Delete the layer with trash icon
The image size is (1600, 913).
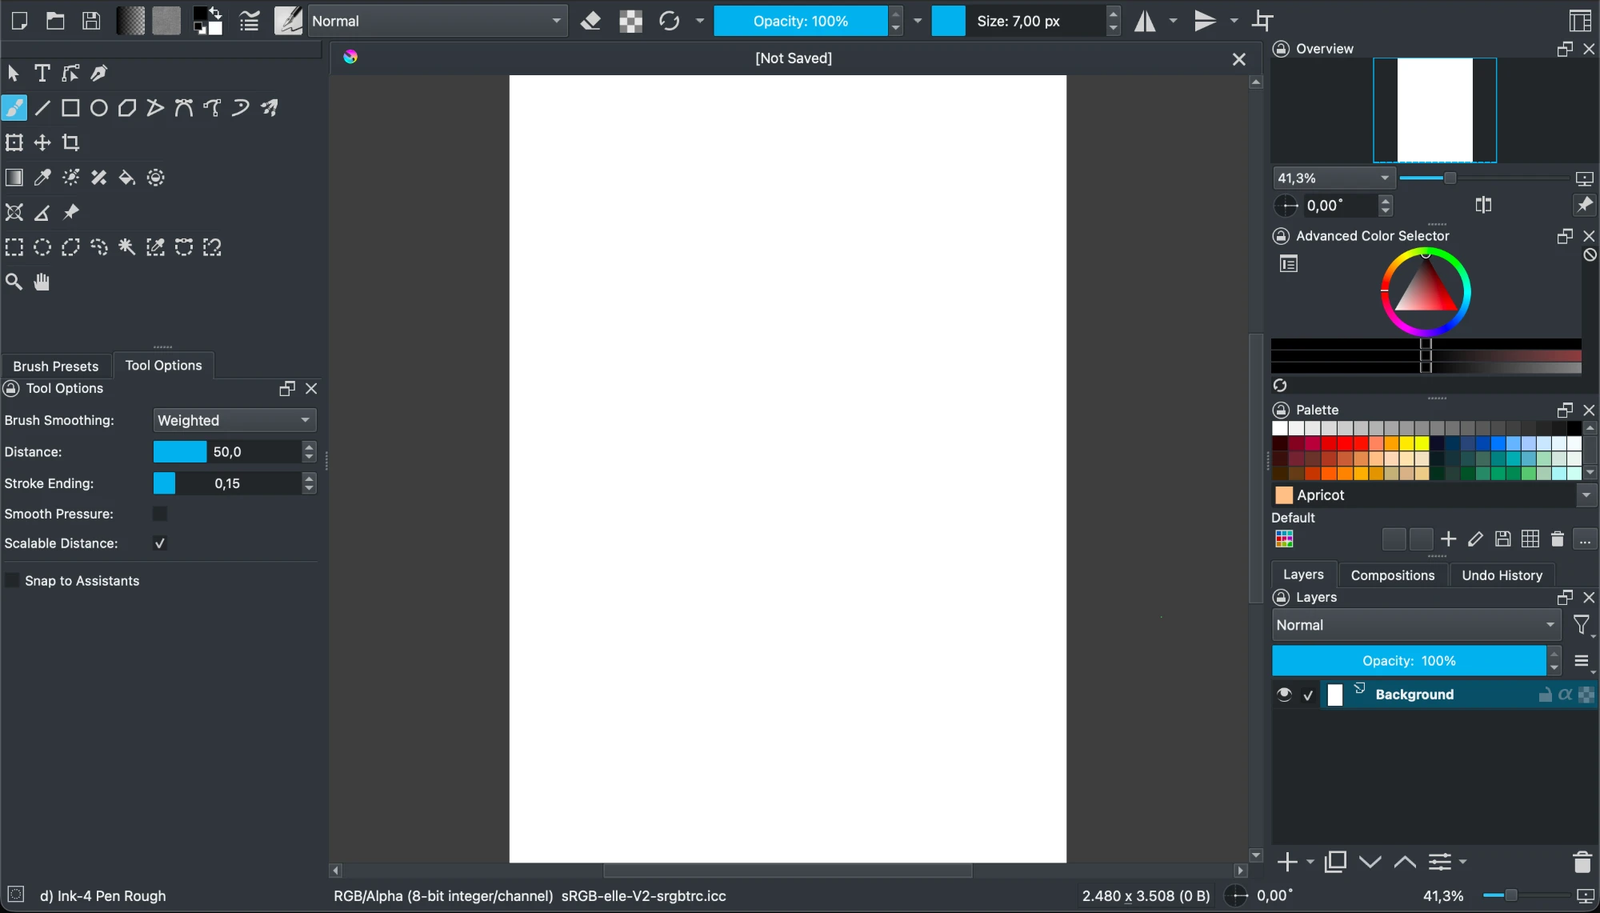[x=1582, y=862]
